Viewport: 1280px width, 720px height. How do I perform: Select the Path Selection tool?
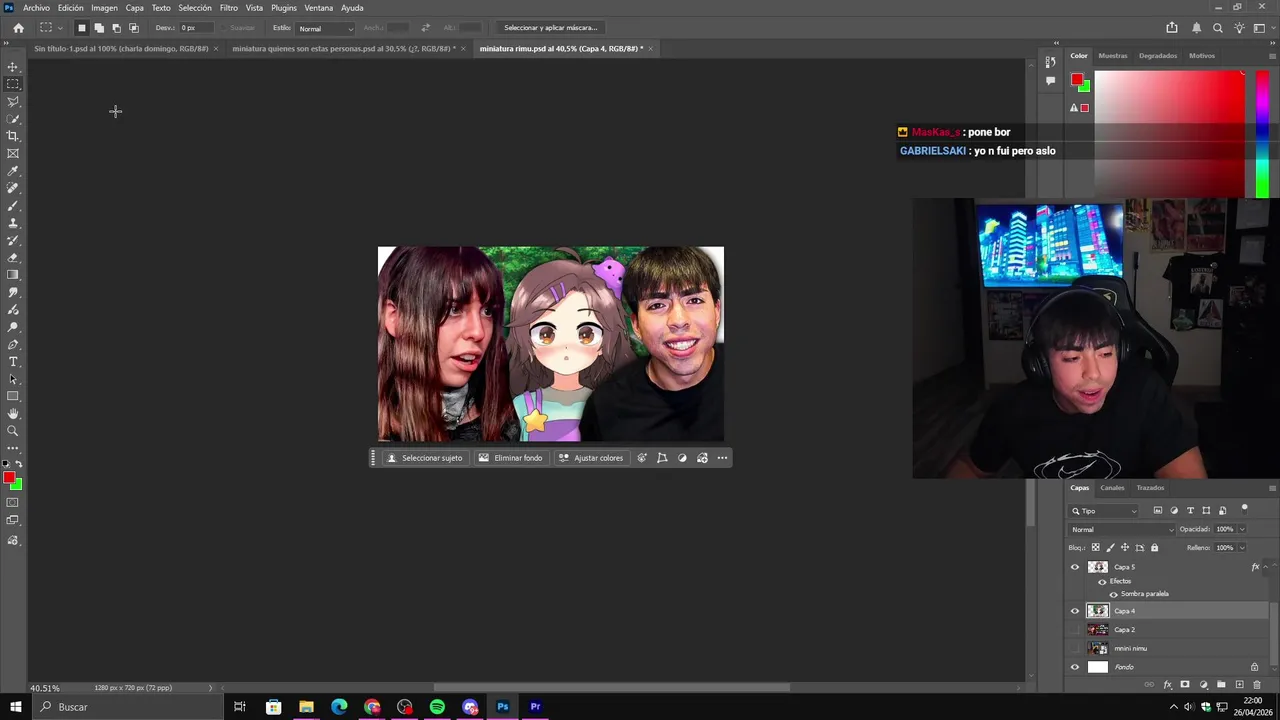tap(13, 379)
